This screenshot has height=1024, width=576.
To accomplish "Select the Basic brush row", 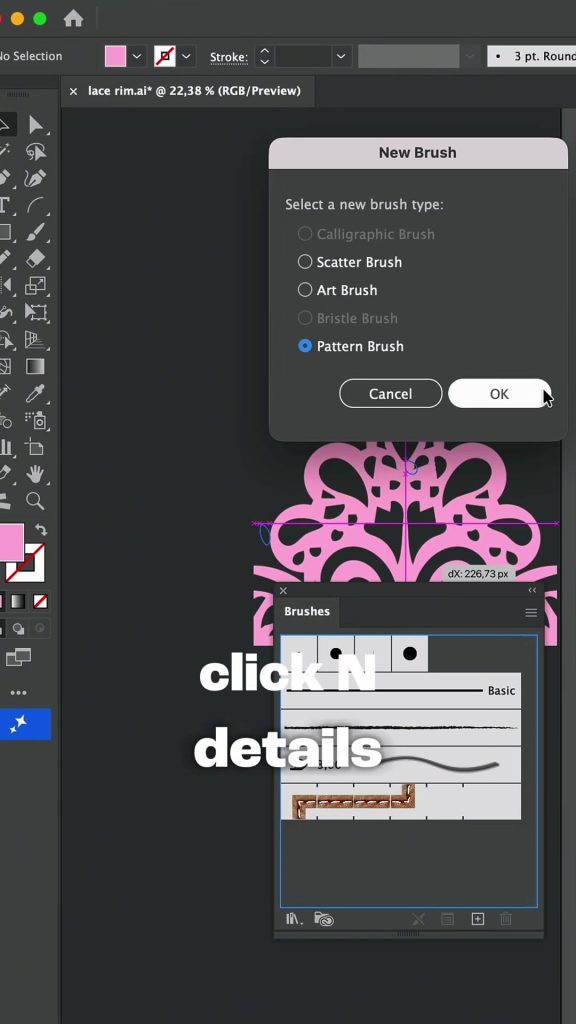I will coord(401,690).
